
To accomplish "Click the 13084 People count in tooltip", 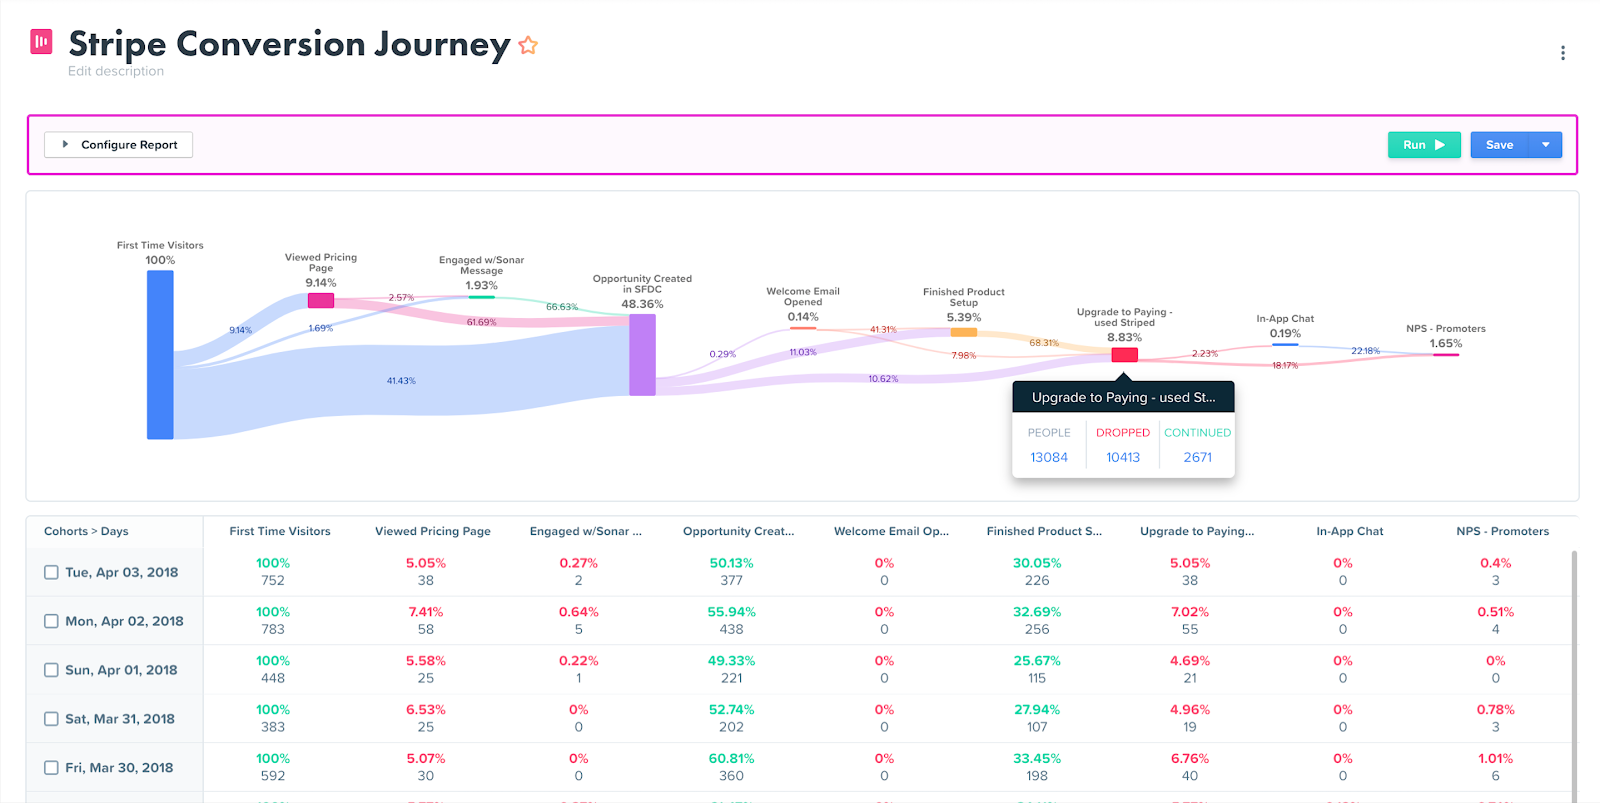I will coord(1049,457).
